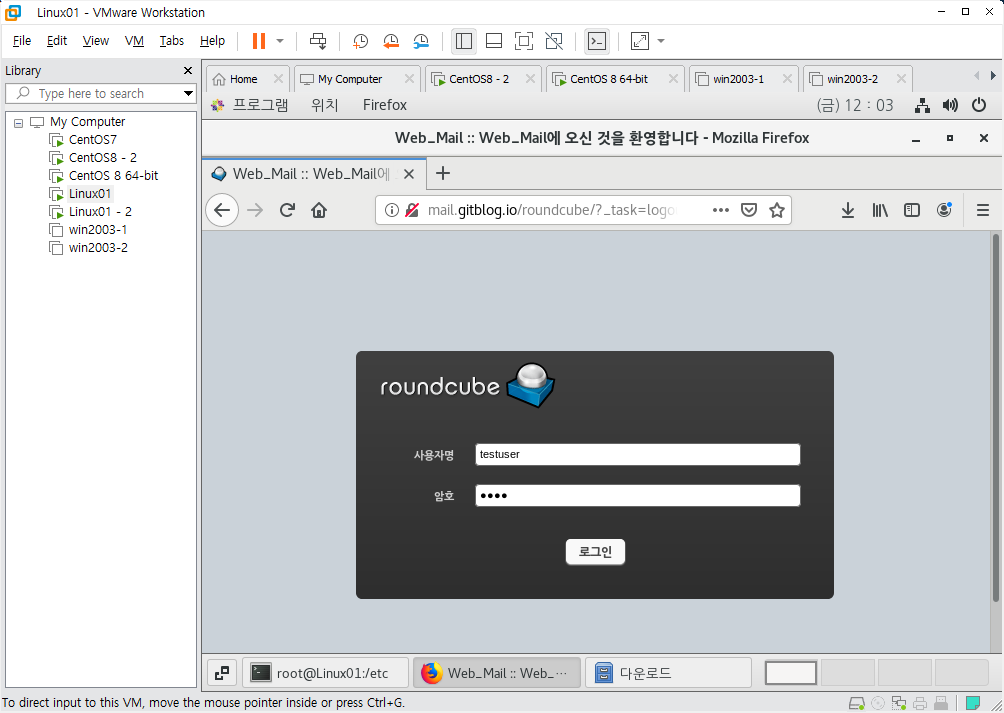Open the Tabs menu
The width and height of the screenshot is (1004, 713).
[x=172, y=41]
